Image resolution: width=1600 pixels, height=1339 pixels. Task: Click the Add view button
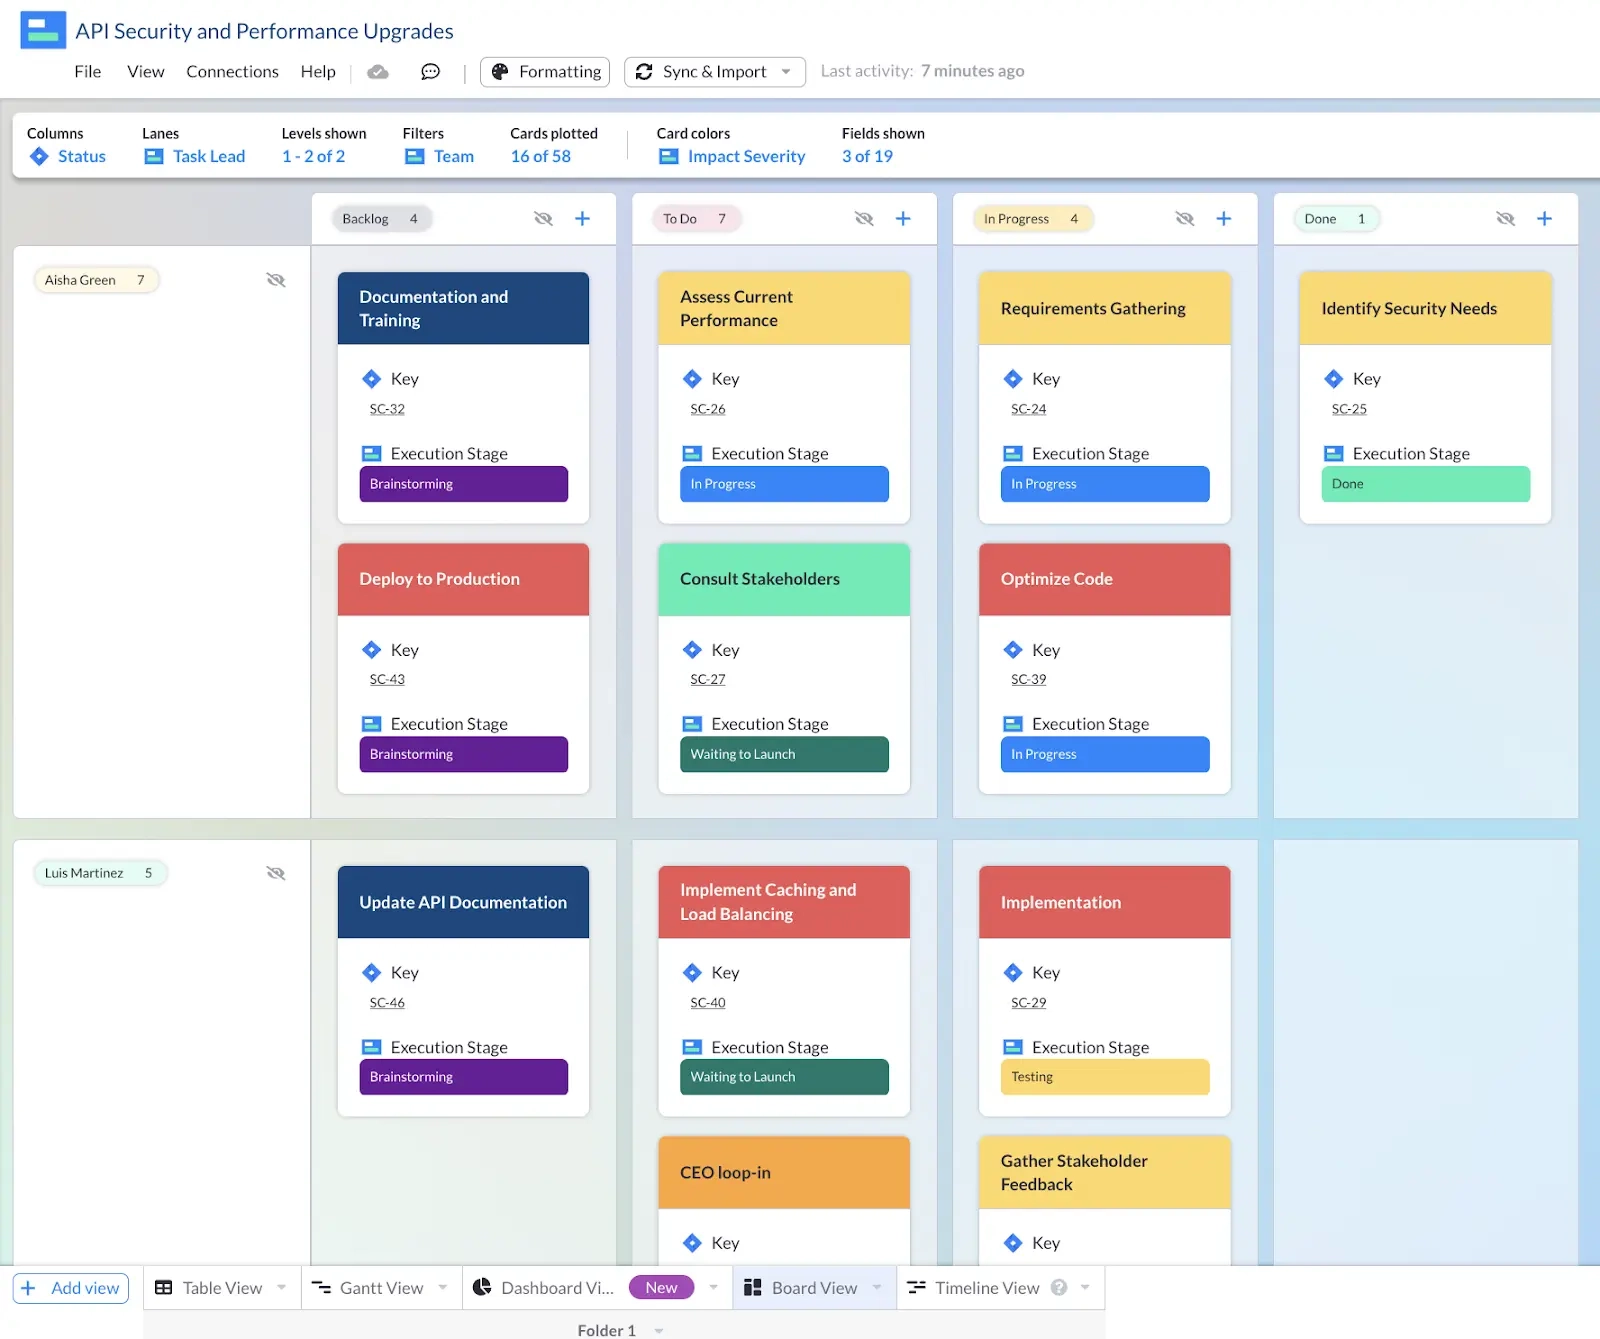pyautogui.click(x=70, y=1287)
